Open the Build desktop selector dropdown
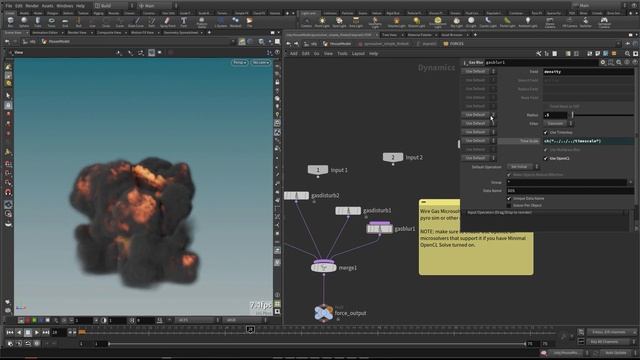 point(114,6)
